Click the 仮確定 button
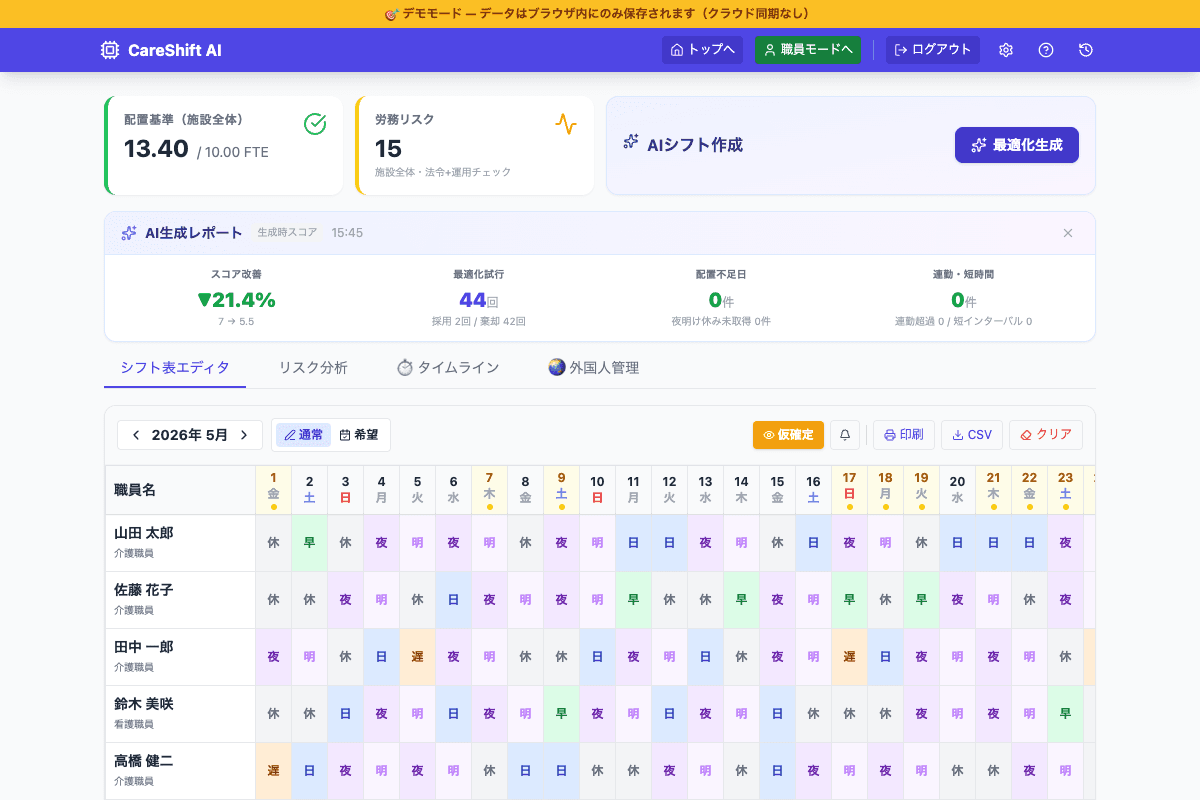This screenshot has height=800, width=1200. (x=788, y=435)
